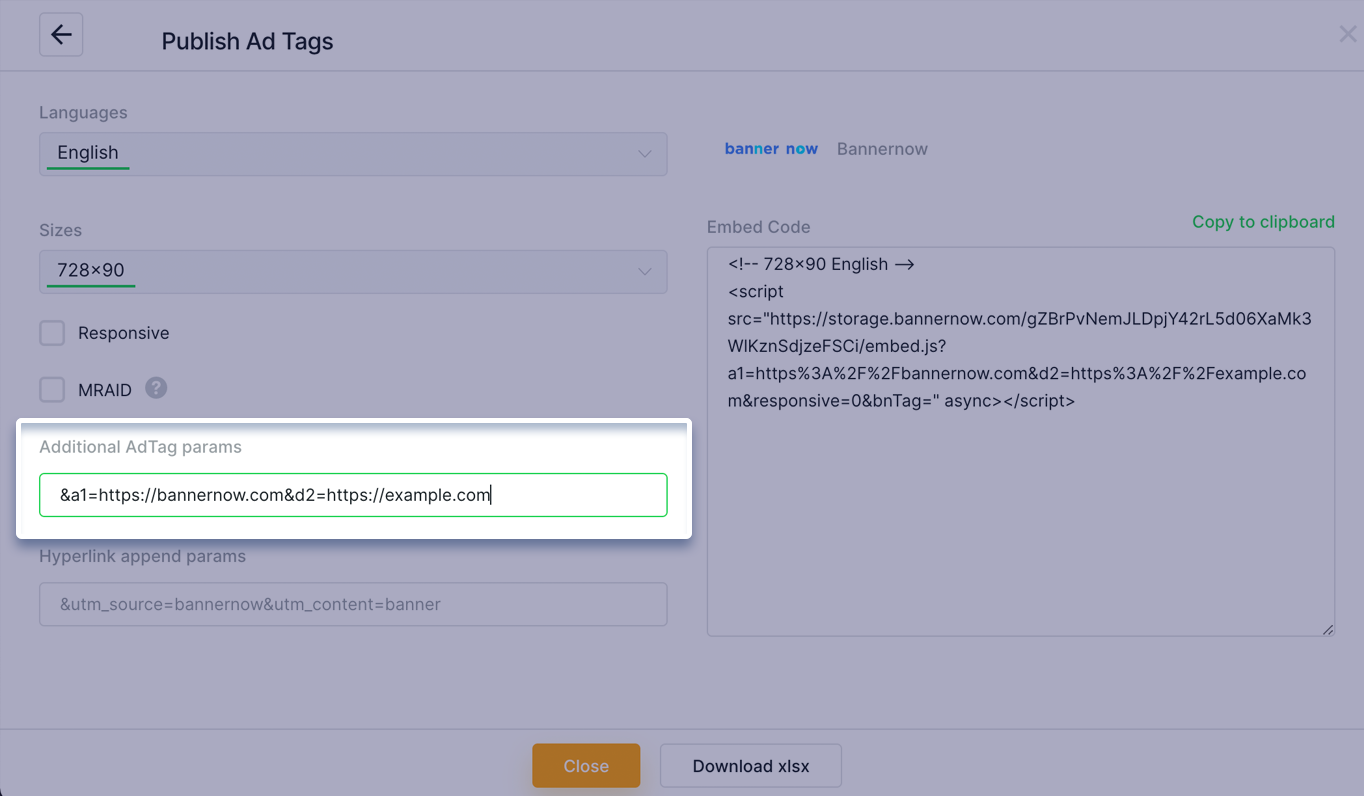Grab the embed code textarea resize handle

[x=1328, y=630]
